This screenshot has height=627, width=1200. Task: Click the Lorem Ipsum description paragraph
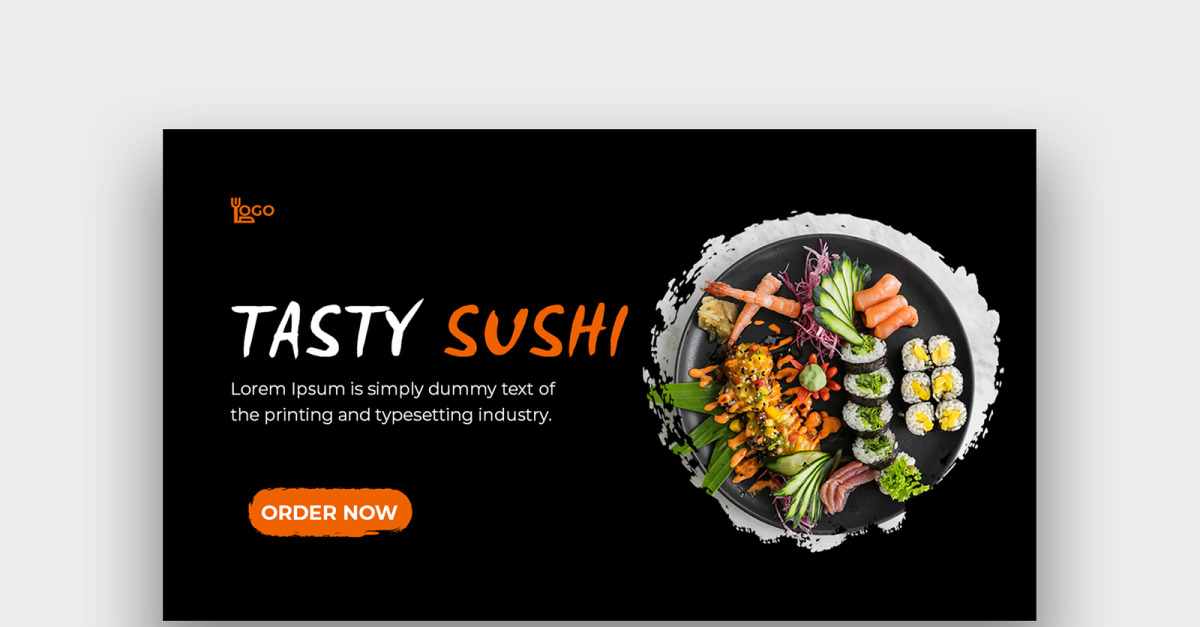pos(392,401)
